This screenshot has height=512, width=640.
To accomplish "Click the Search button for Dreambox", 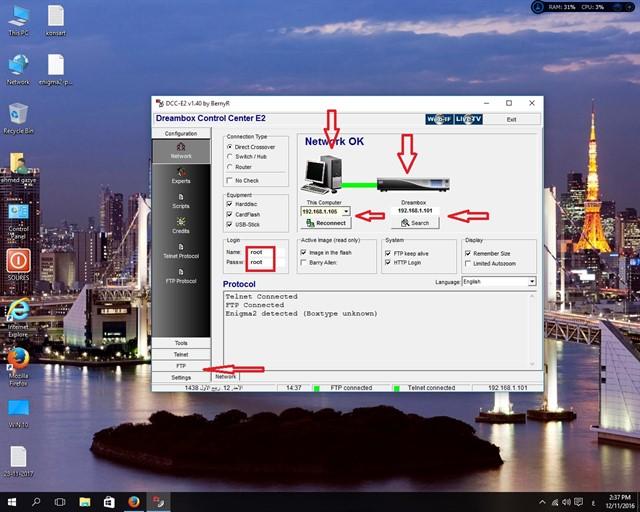I will click(415, 223).
